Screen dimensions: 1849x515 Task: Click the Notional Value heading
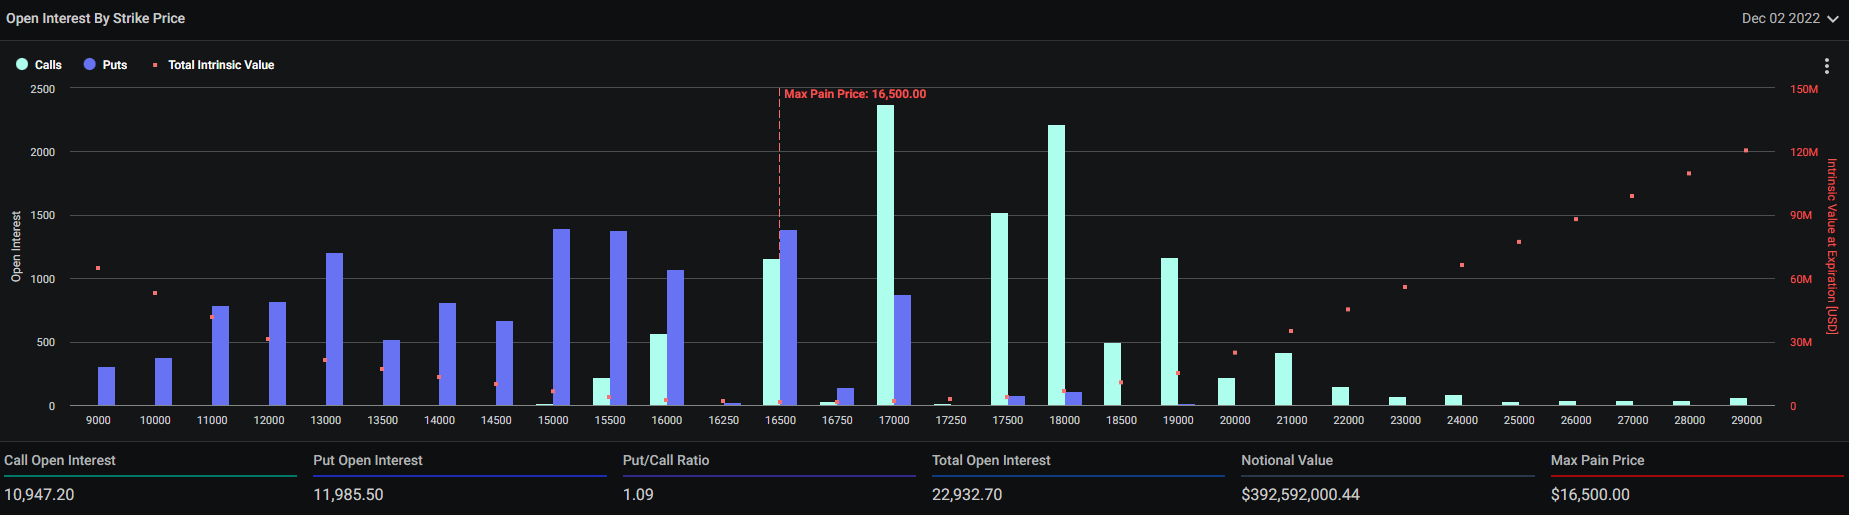[1287, 460]
